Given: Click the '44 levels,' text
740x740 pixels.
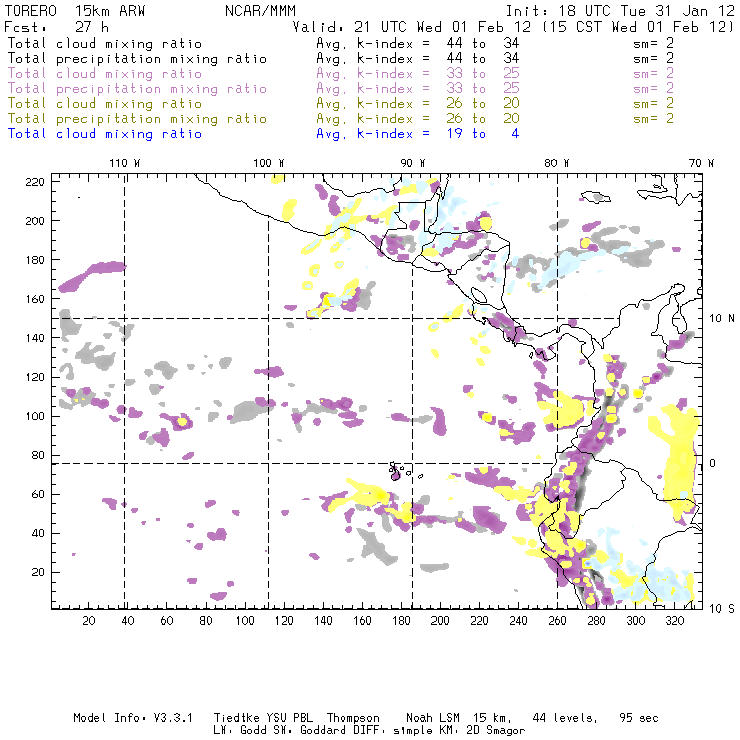Looking at the screenshot, I should point(565,719).
